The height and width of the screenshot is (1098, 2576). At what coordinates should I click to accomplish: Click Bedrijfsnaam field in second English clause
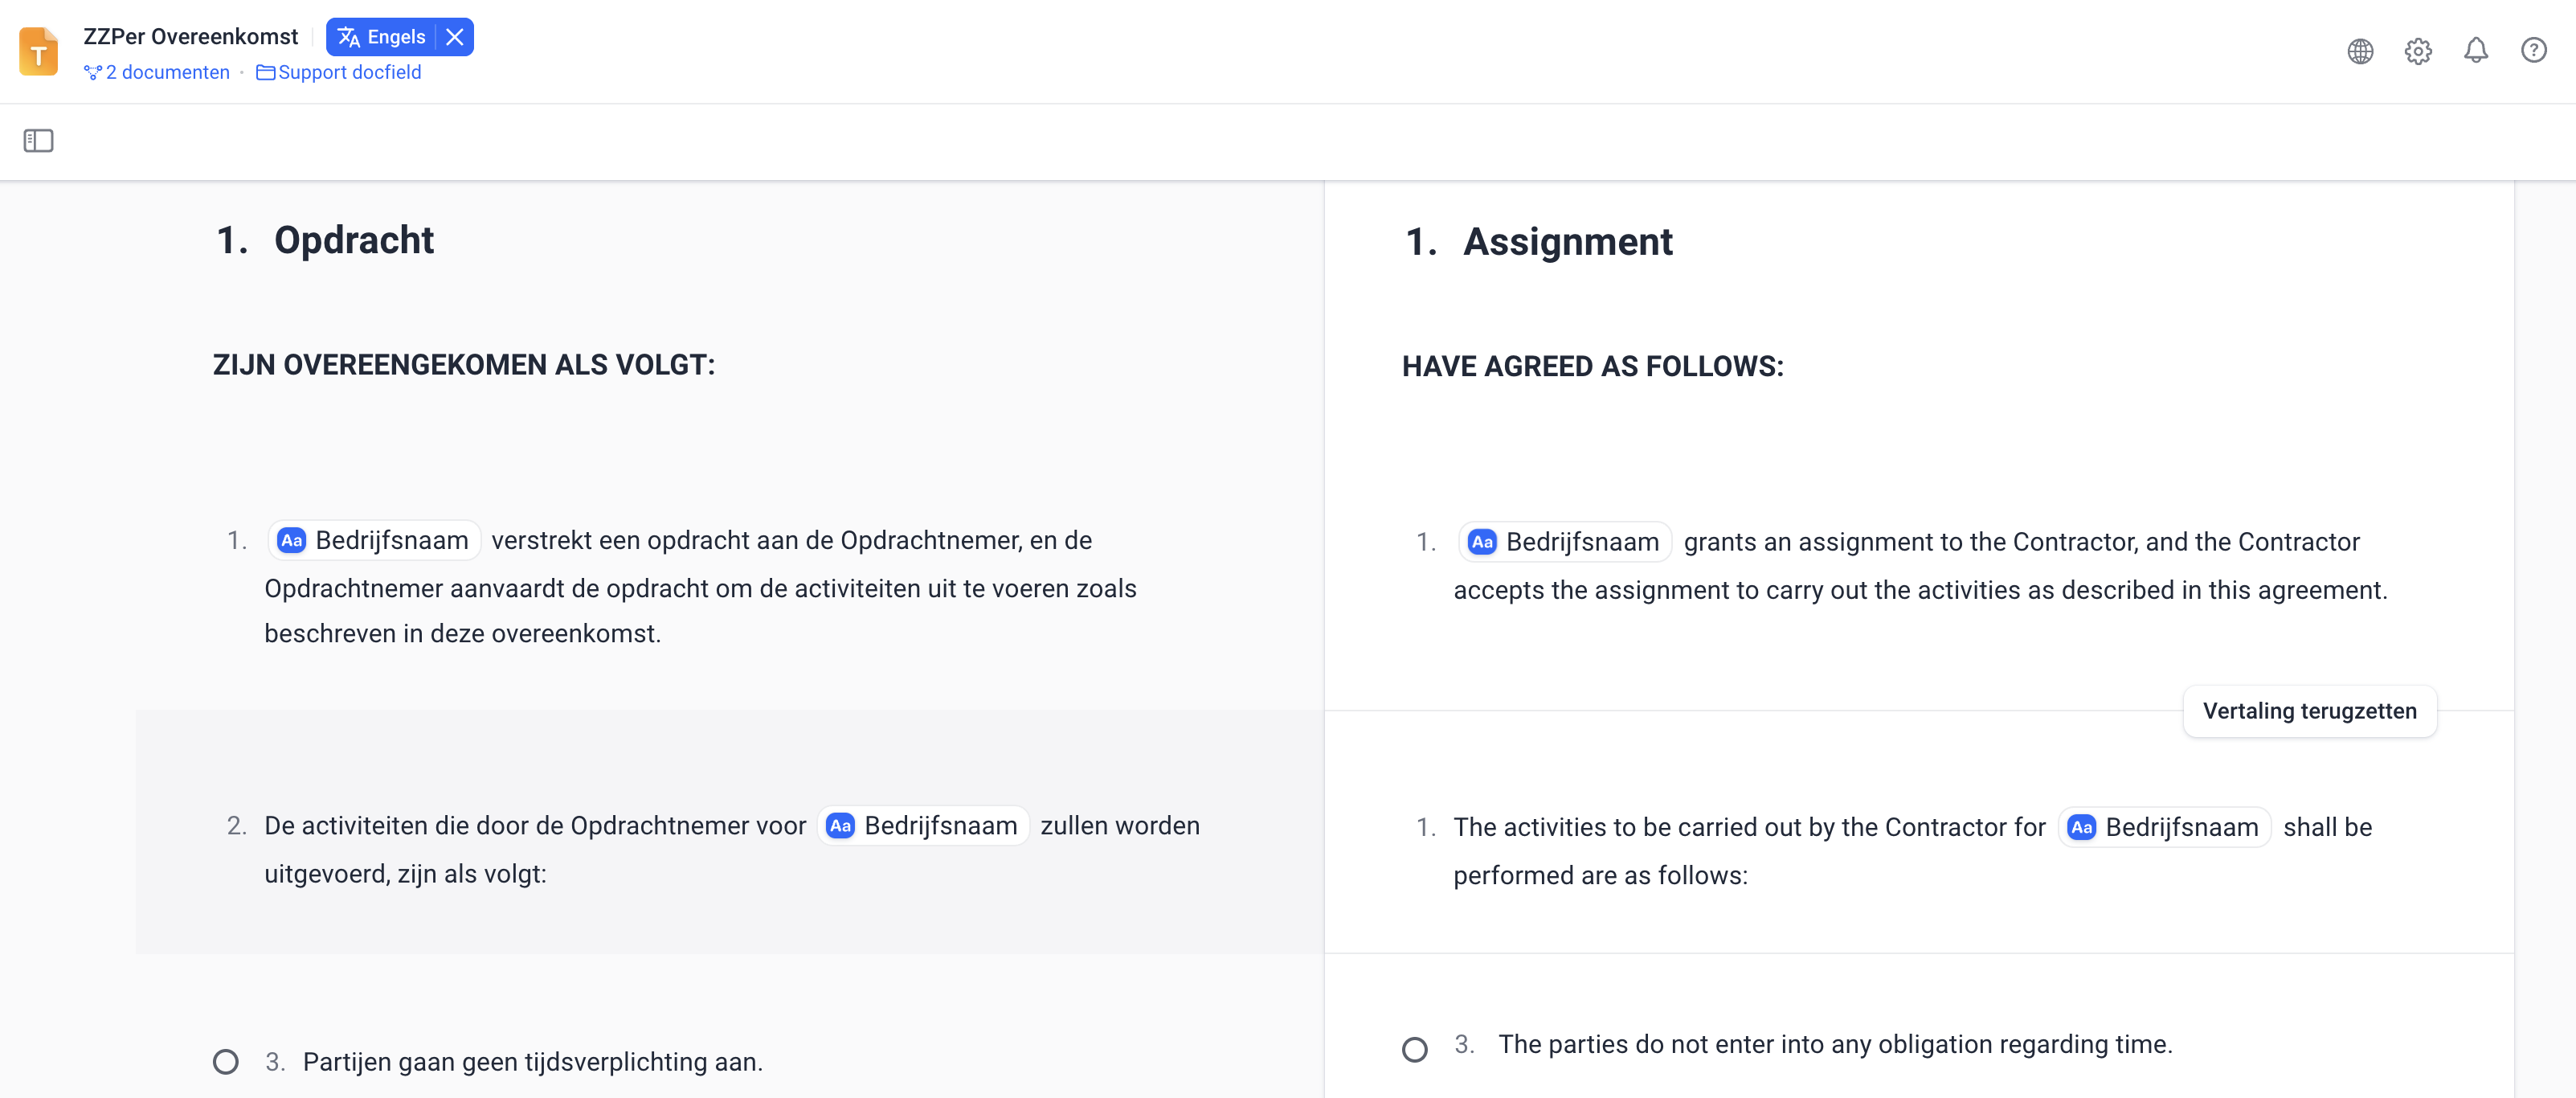point(2165,827)
